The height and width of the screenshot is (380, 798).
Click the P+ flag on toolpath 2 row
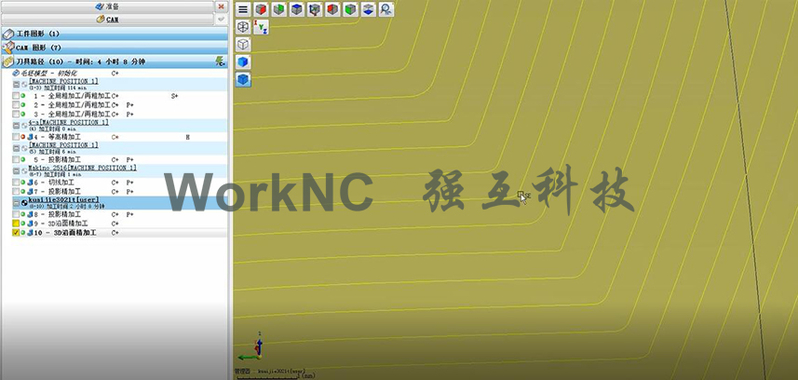point(130,105)
